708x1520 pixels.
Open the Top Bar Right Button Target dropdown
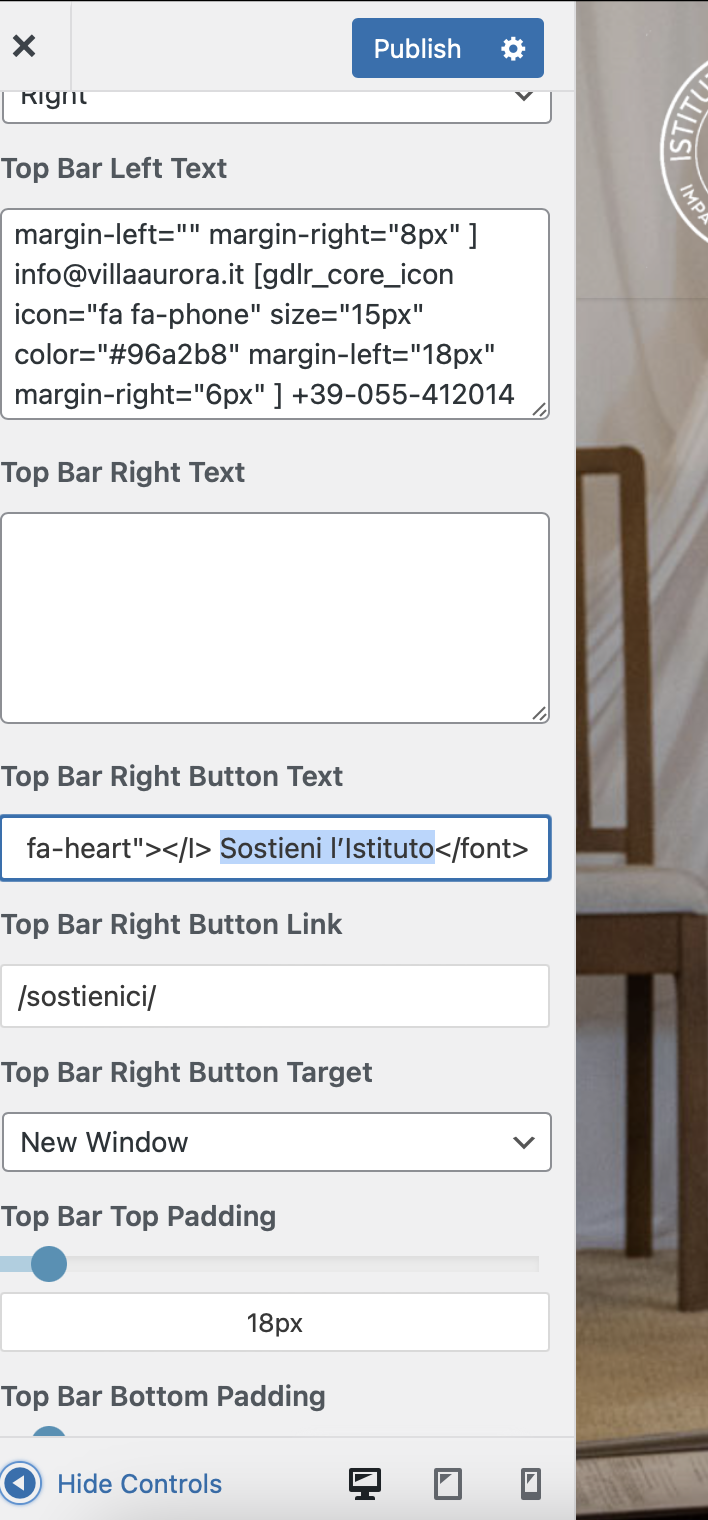277,1142
